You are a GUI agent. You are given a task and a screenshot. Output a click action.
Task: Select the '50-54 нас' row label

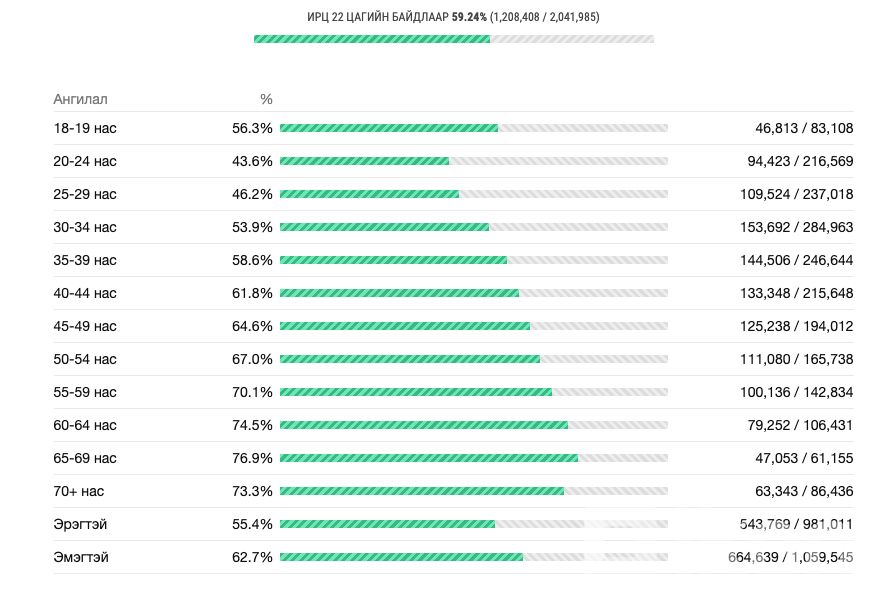(85, 359)
